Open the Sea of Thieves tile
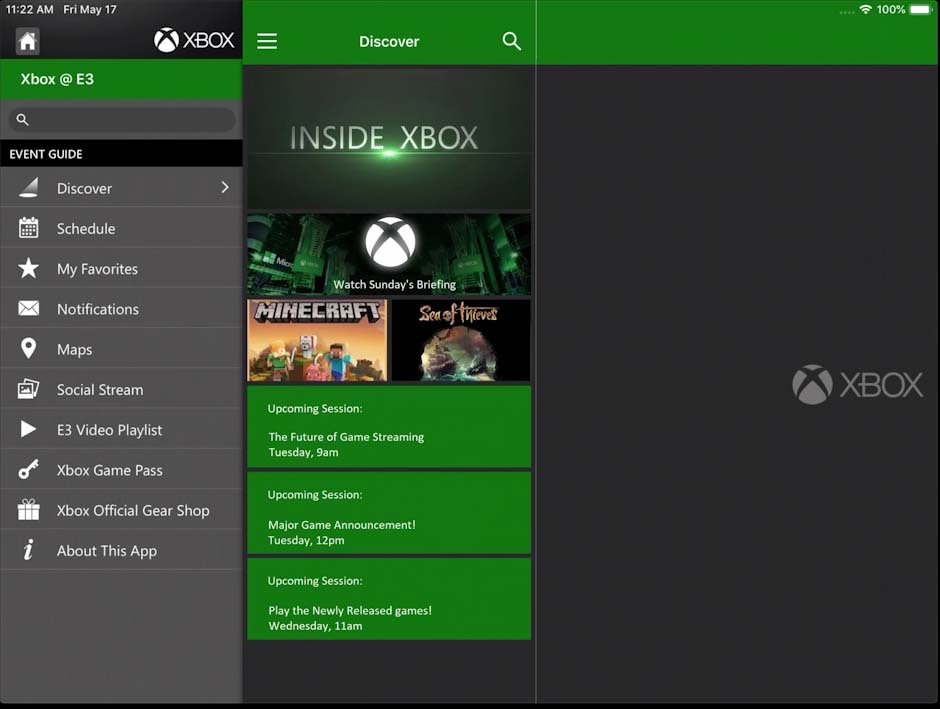 click(x=460, y=340)
